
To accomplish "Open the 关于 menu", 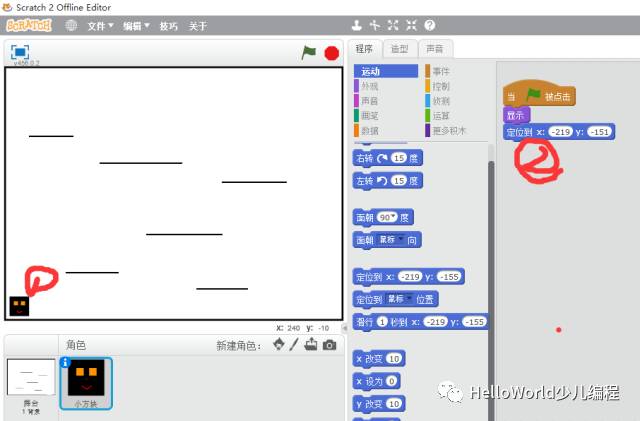I will point(198,26).
